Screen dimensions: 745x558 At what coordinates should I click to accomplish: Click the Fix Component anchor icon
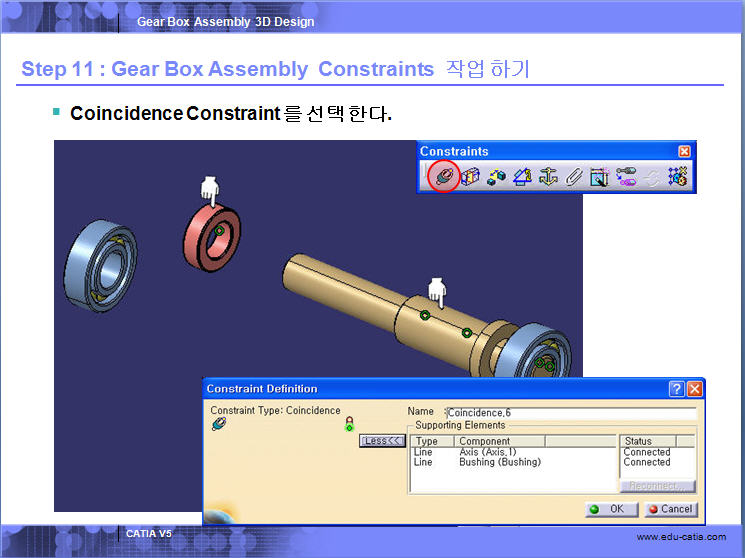[548, 177]
